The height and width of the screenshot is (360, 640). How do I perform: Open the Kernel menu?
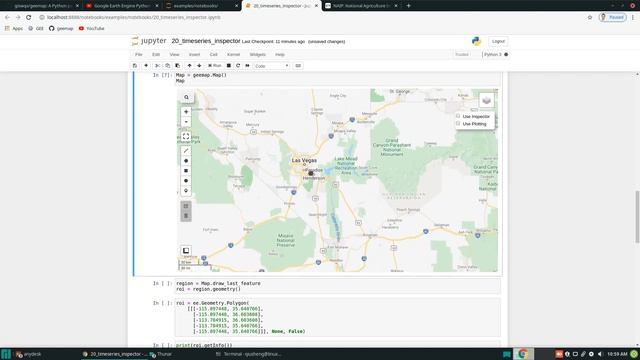tap(233, 54)
